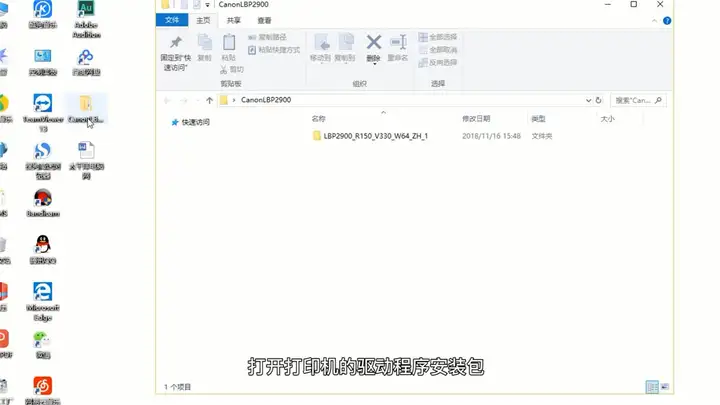Refresh the CanonLBP2900 folder view
This screenshot has width=720, height=405.
click(598, 100)
